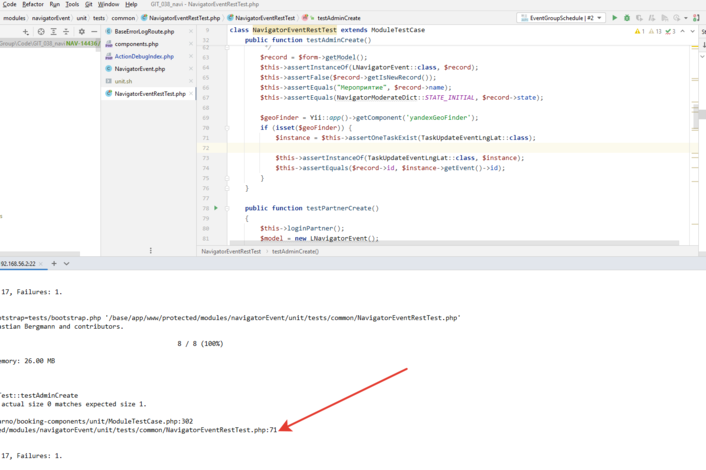
Task: Click the add (+) icon in project panel
Action: click(x=26, y=32)
